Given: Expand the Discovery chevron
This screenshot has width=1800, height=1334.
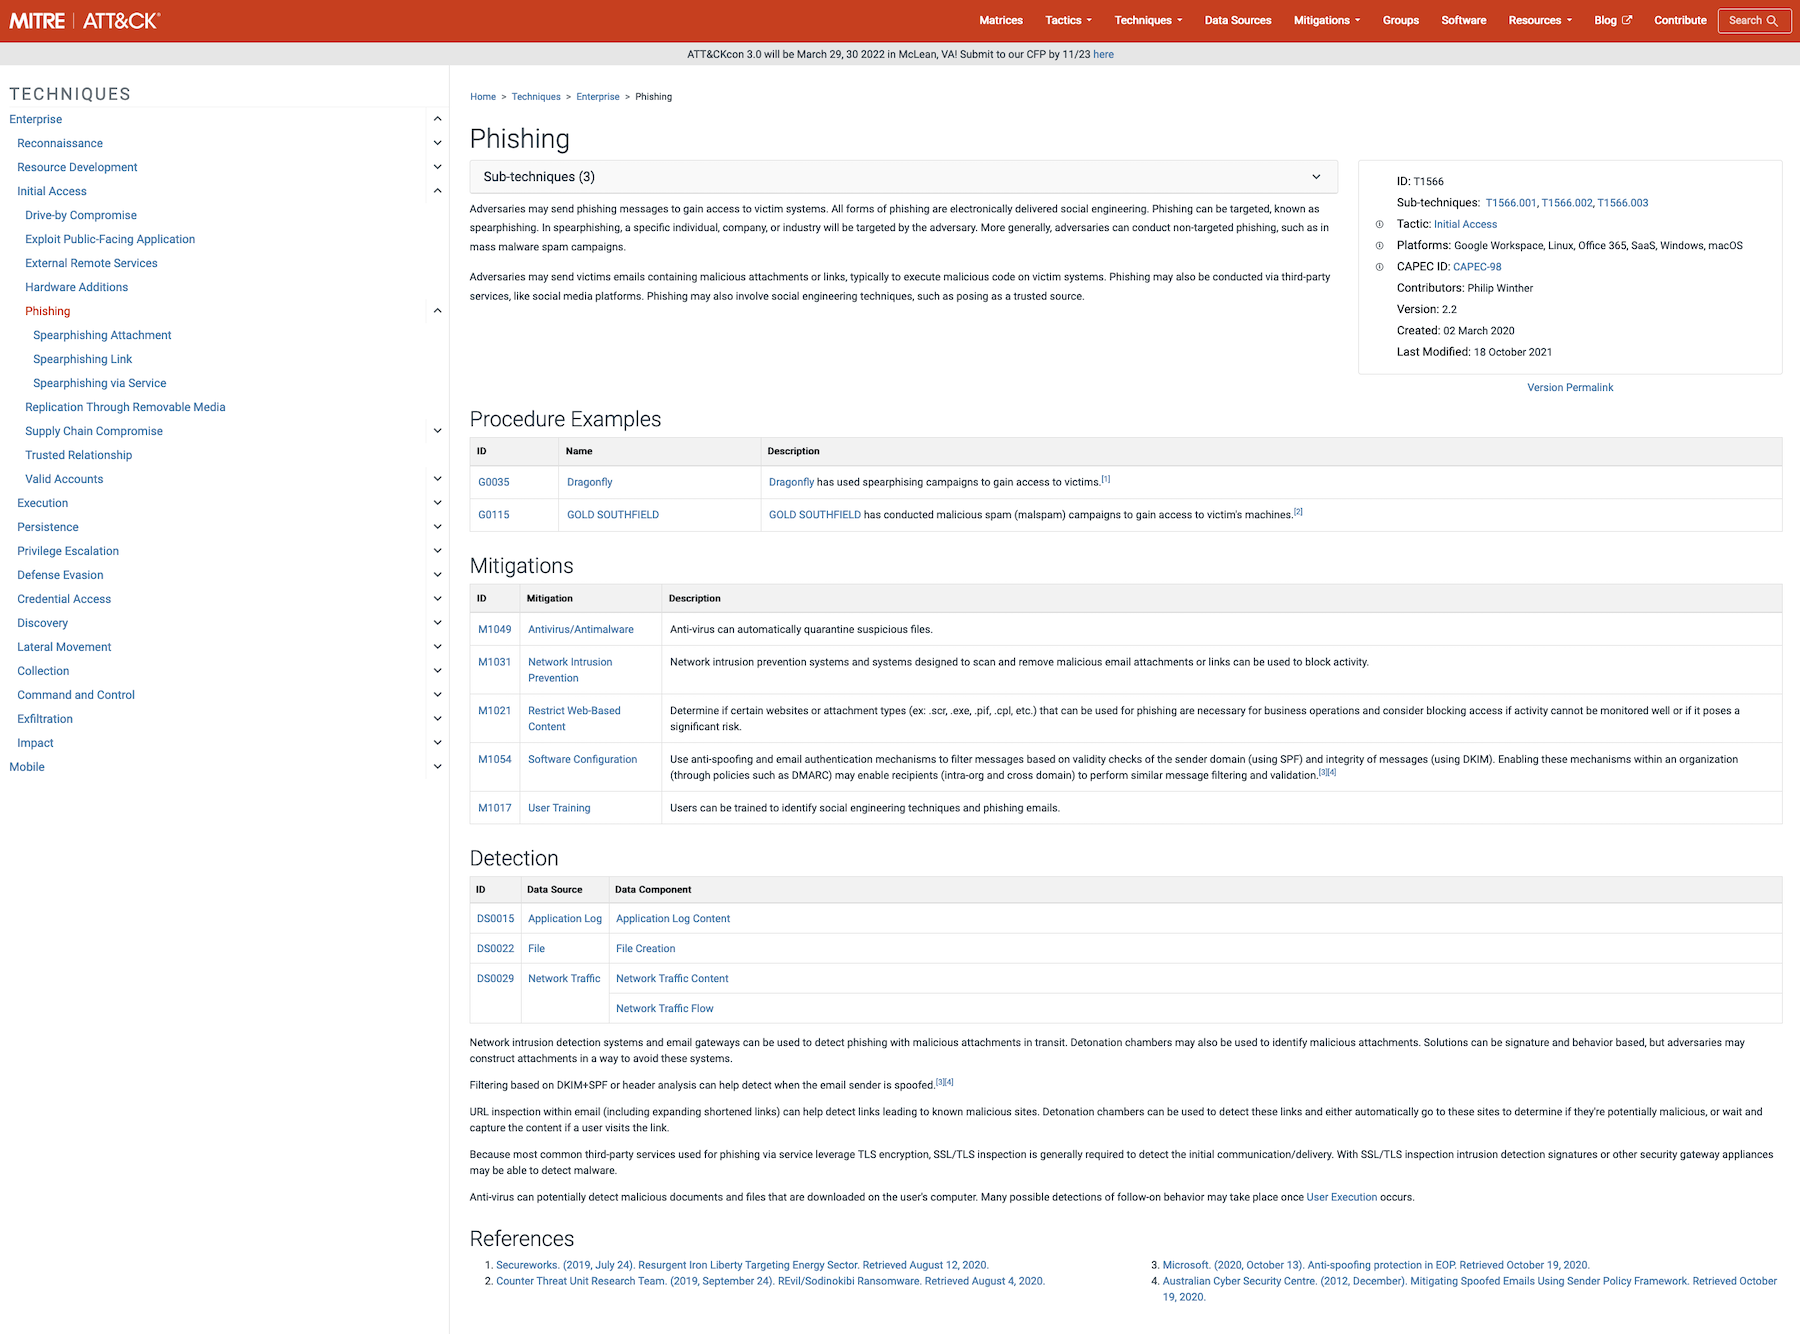Looking at the screenshot, I should (x=437, y=623).
